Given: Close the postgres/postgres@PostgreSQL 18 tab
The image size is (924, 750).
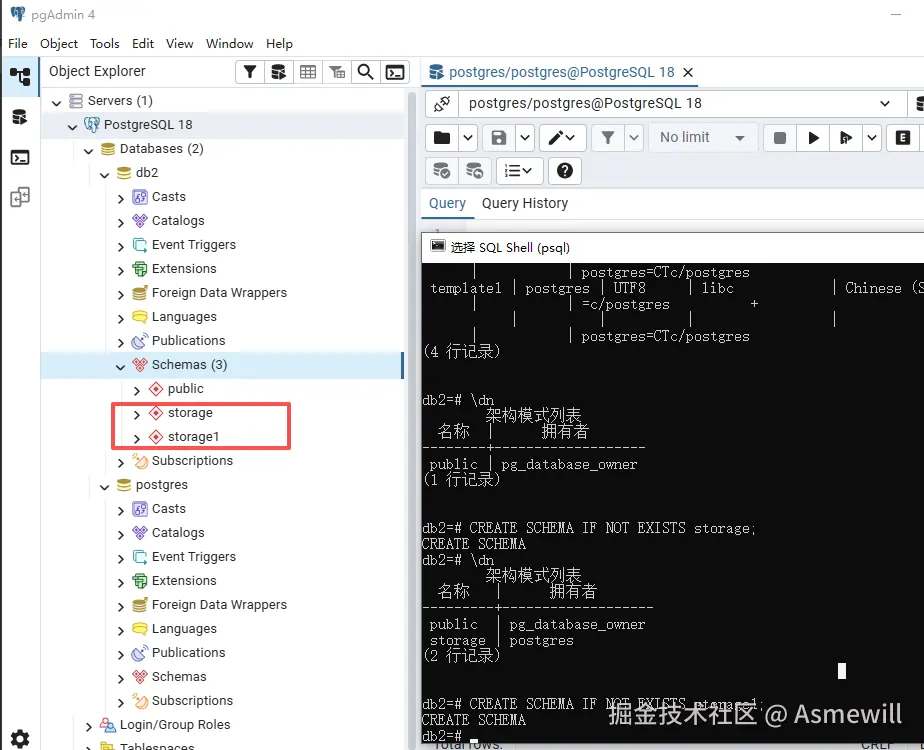Looking at the screenshot, I should [688, 72].
